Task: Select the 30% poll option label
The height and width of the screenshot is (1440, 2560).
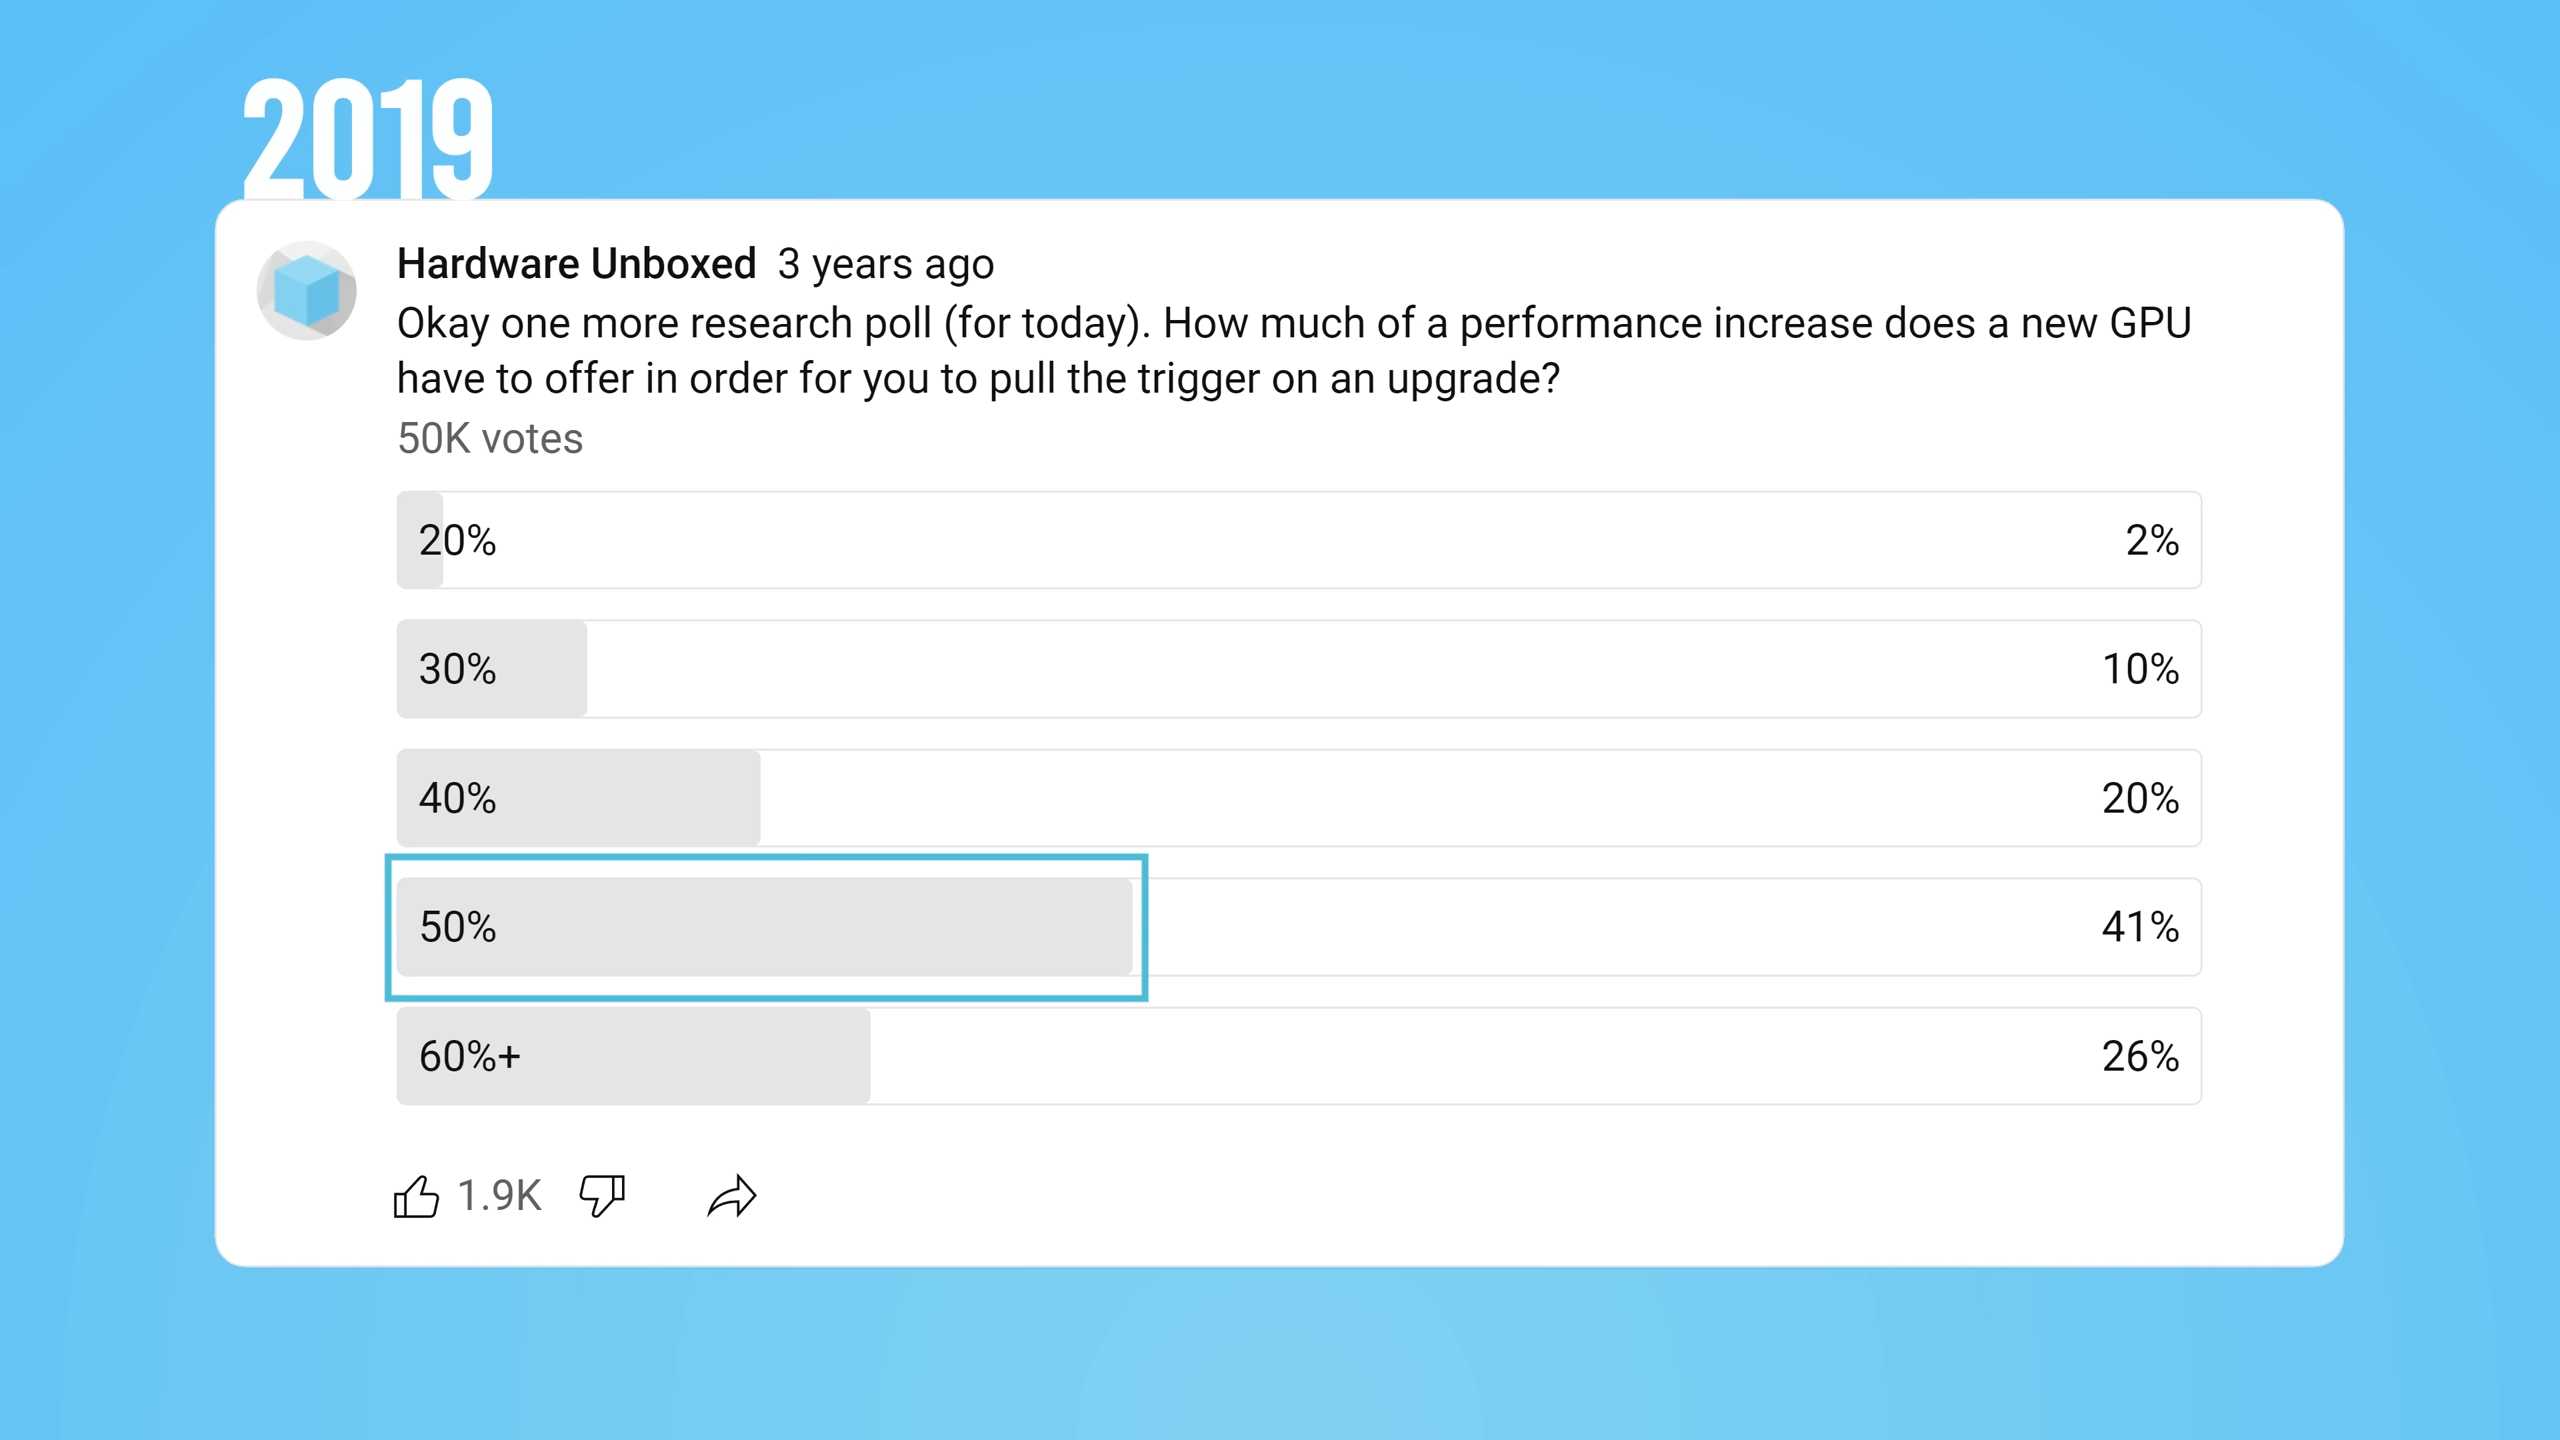Action: tap(457, 669)
